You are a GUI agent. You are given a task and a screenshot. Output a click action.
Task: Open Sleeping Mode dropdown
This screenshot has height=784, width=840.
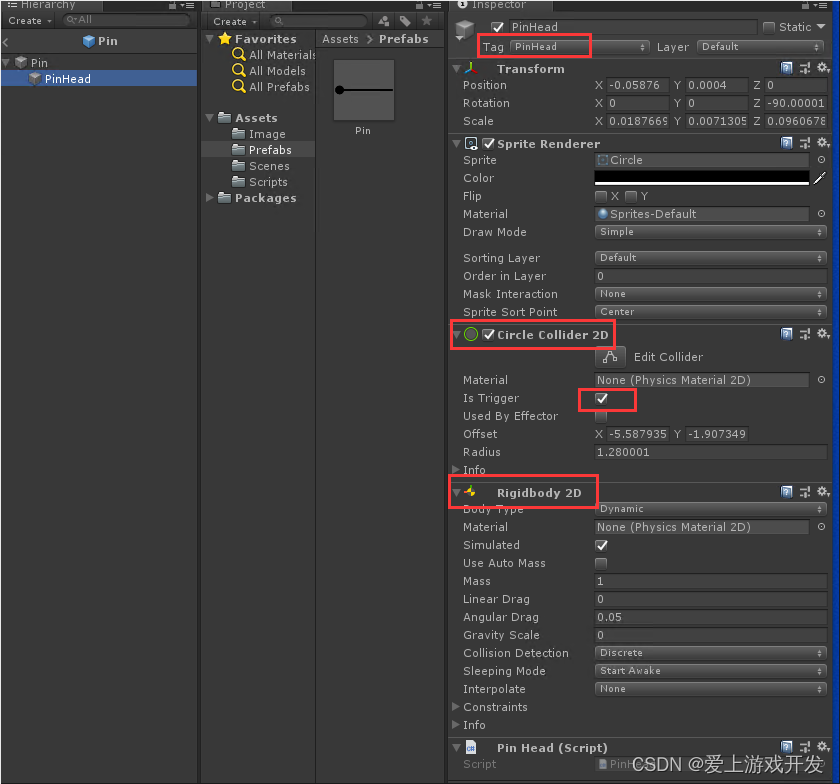[x=710, y=671]
